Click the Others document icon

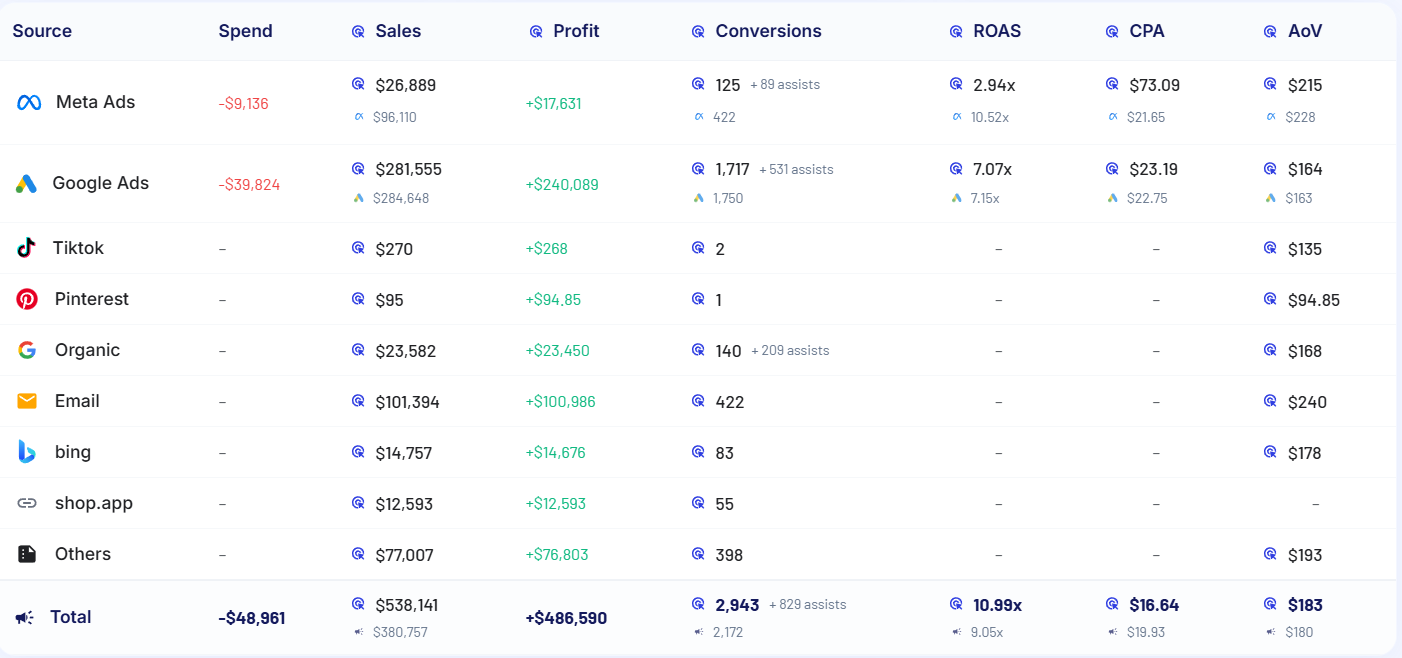pyautogui.click(x=27, y=554)
